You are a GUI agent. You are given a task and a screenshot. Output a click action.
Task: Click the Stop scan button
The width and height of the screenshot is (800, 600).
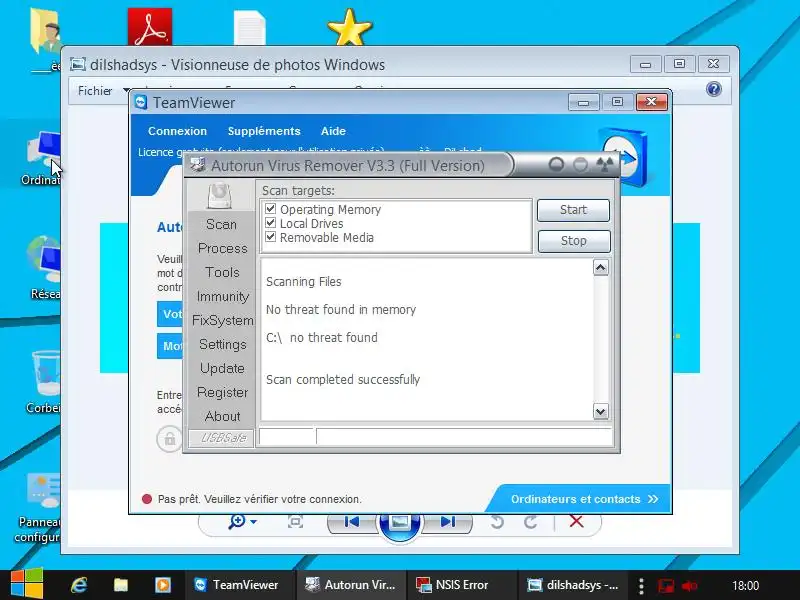(x=573, y=241)
